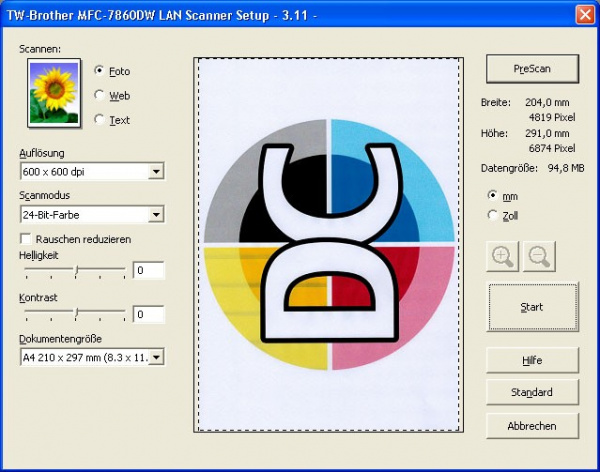Choose mm as measurement unit
Screen dimensions: 600x472
point(492,196)
